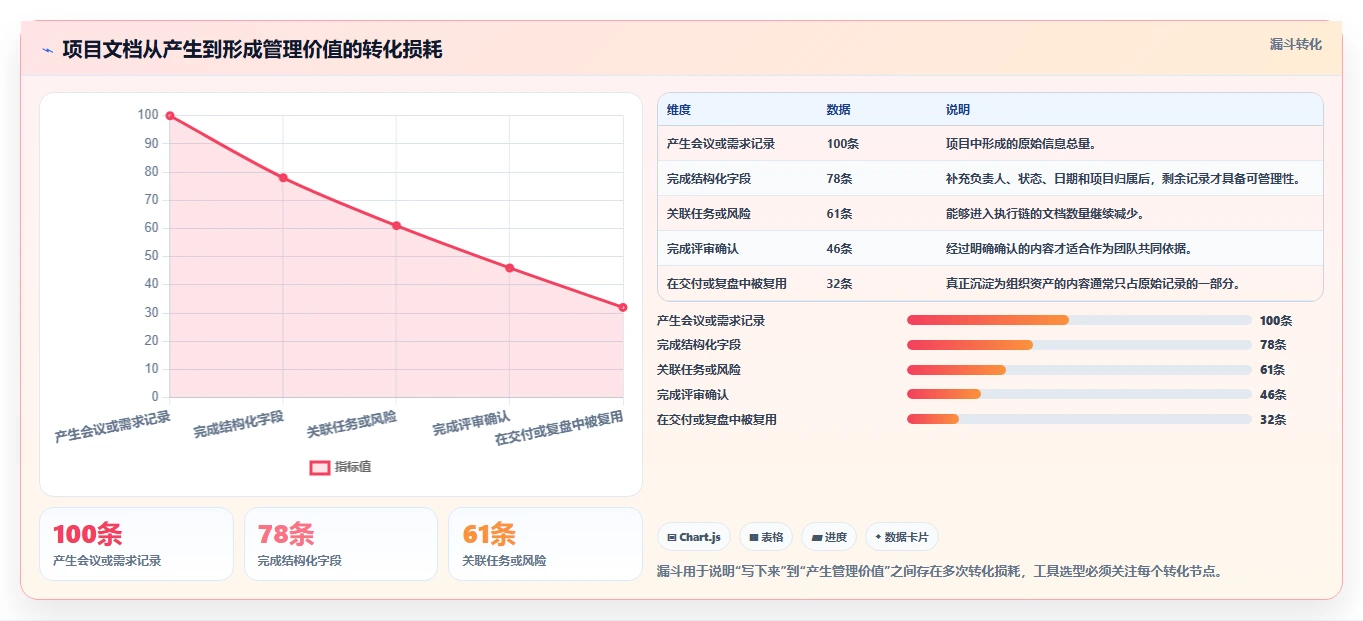Click the 数据 column header
The image size is (1363, 621).
click(x=839, y=110)
